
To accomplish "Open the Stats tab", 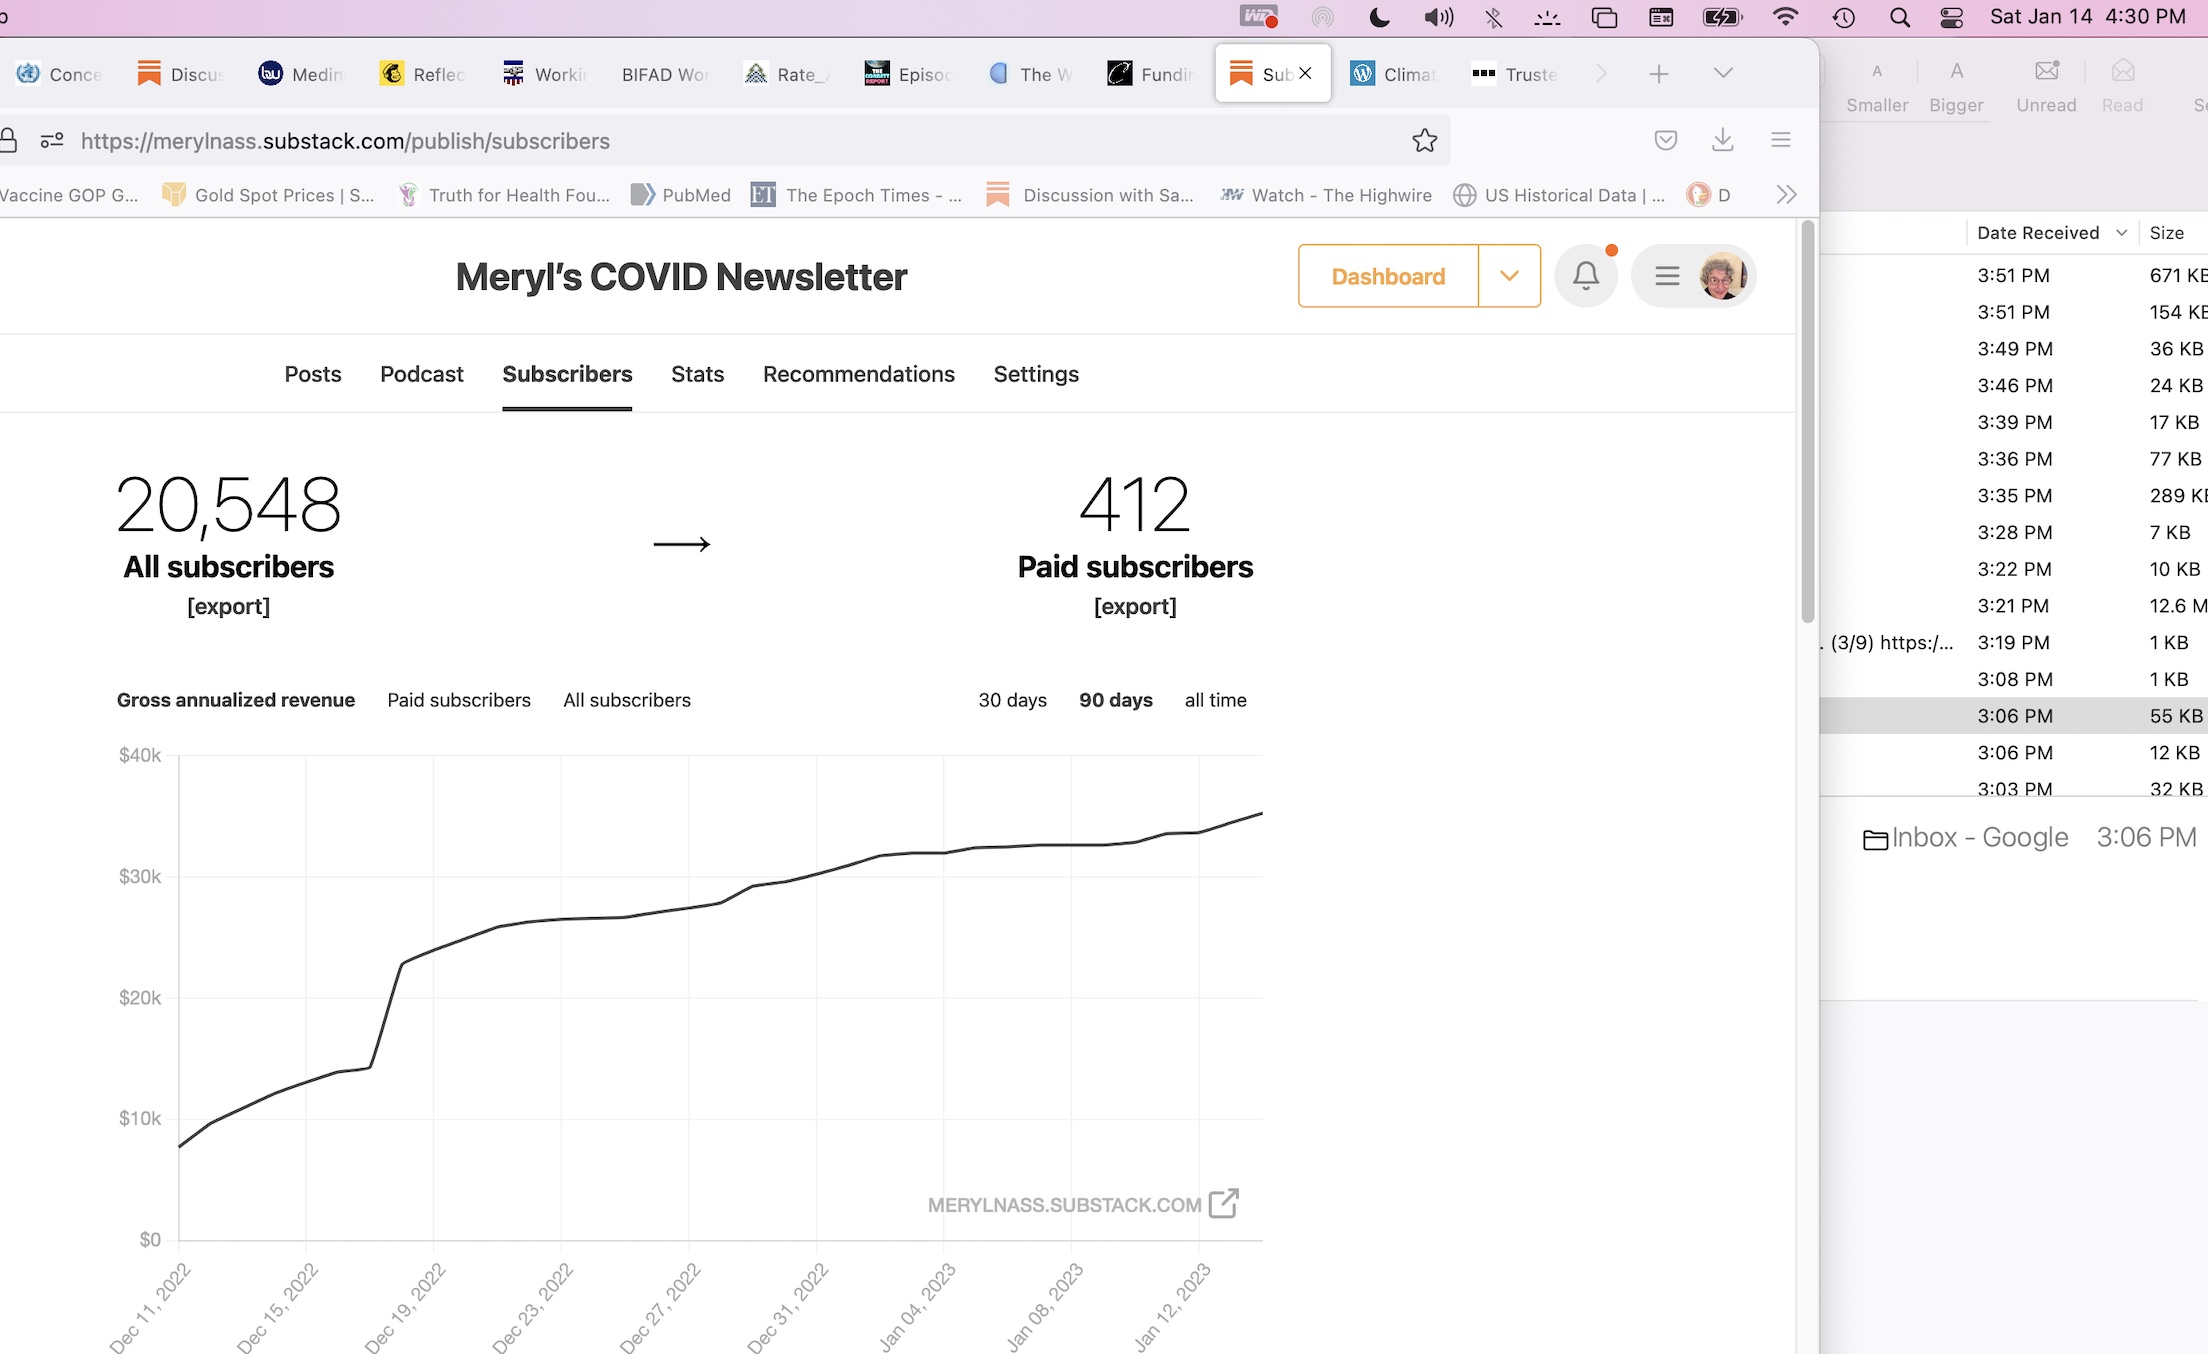I will click(x=697, y=374).
